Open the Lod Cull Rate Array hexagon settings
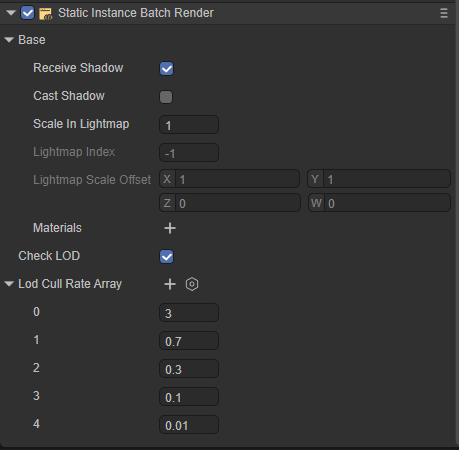The height and width of the screenshot is (450, 459). tap(192, 284)
